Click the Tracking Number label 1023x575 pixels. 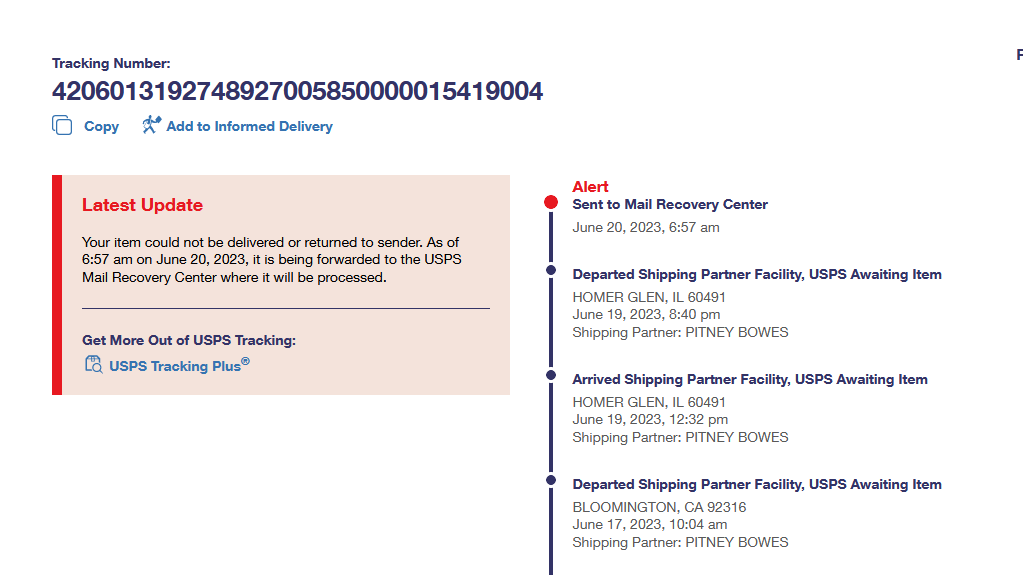point(111,63)
